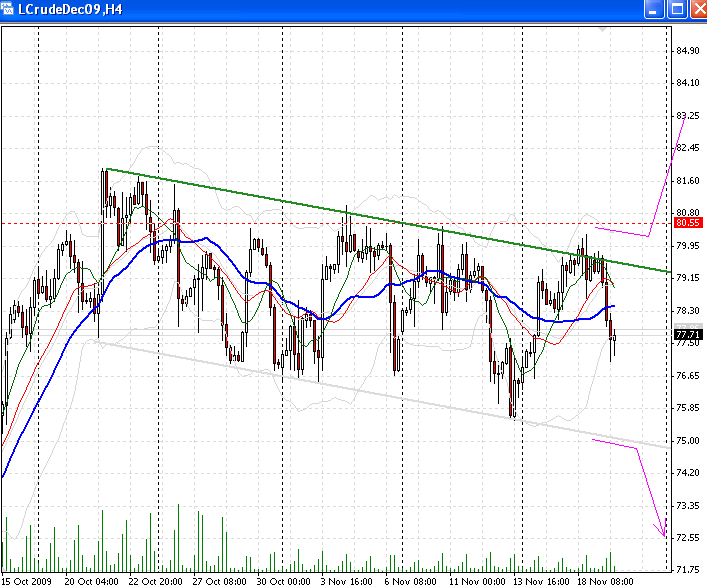
Task: Click the 30 Oct 00:00 time label
Action: pyautogui.click(x=284, y=582)
